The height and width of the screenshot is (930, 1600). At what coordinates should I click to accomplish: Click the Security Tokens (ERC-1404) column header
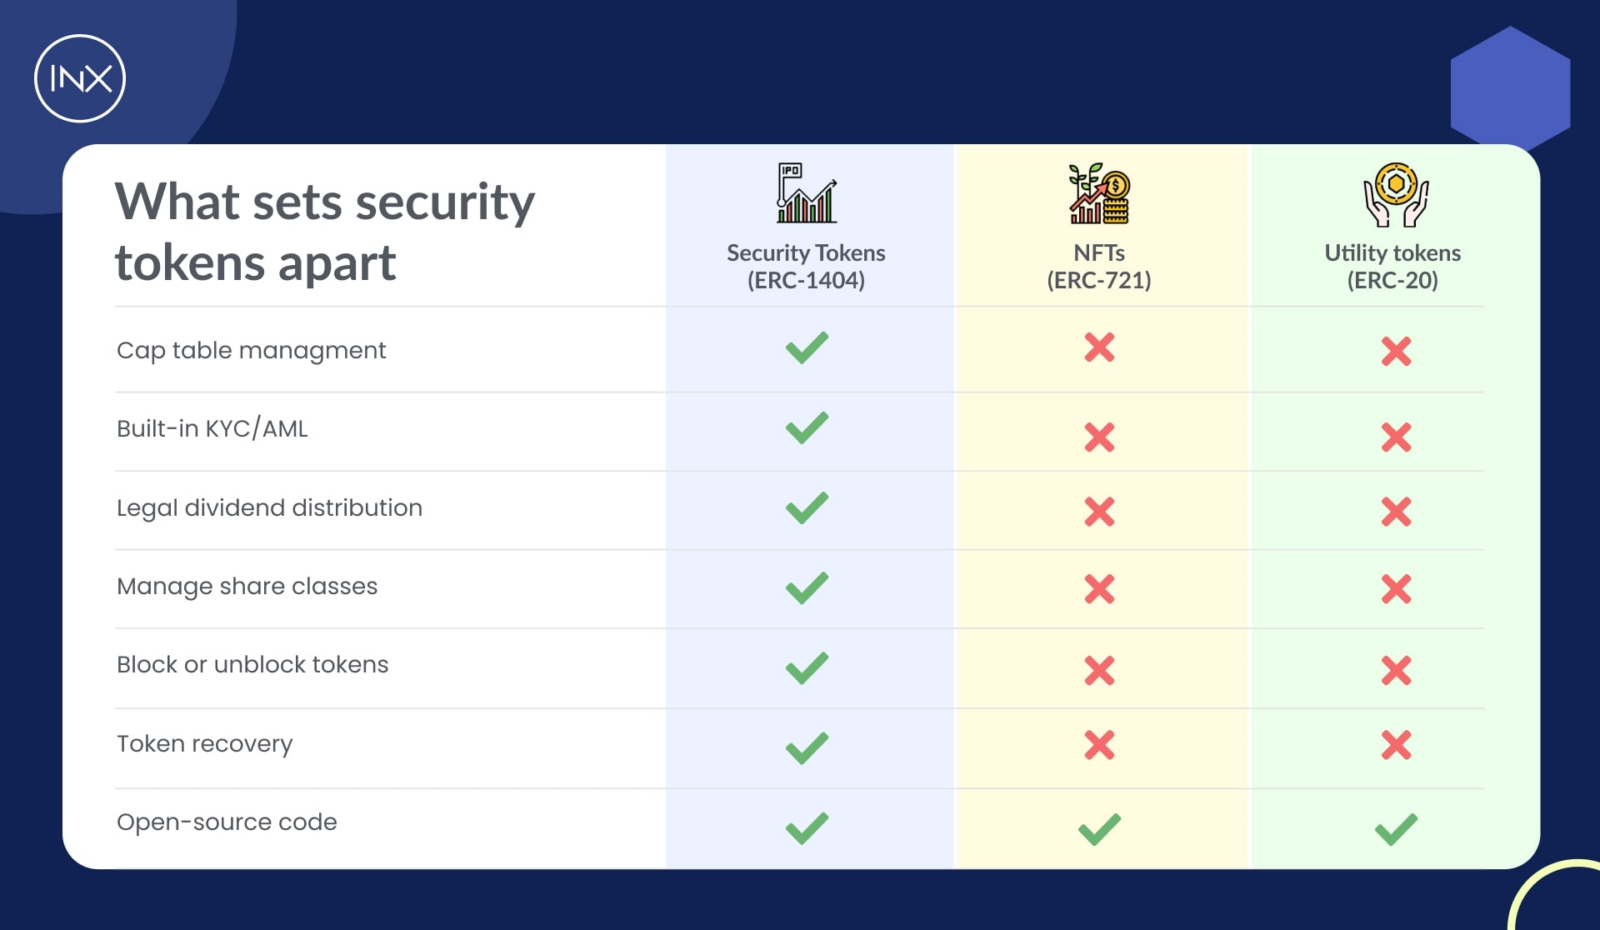click(806, 266)
